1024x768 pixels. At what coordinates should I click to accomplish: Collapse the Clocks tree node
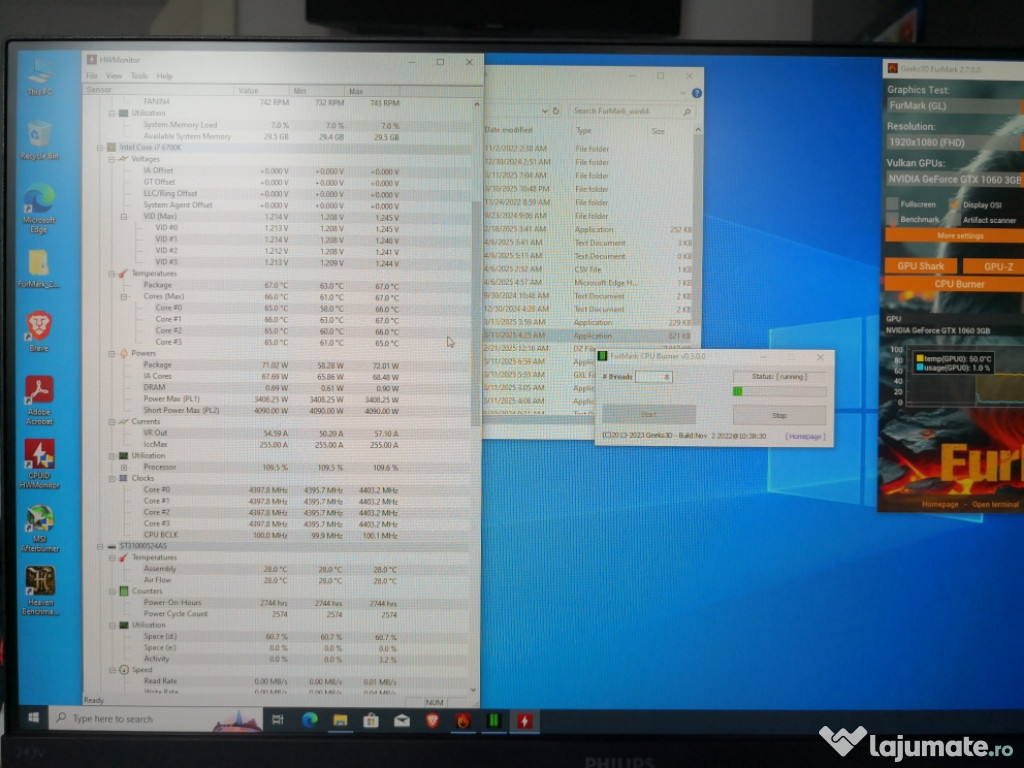click(x=112, y=479)
